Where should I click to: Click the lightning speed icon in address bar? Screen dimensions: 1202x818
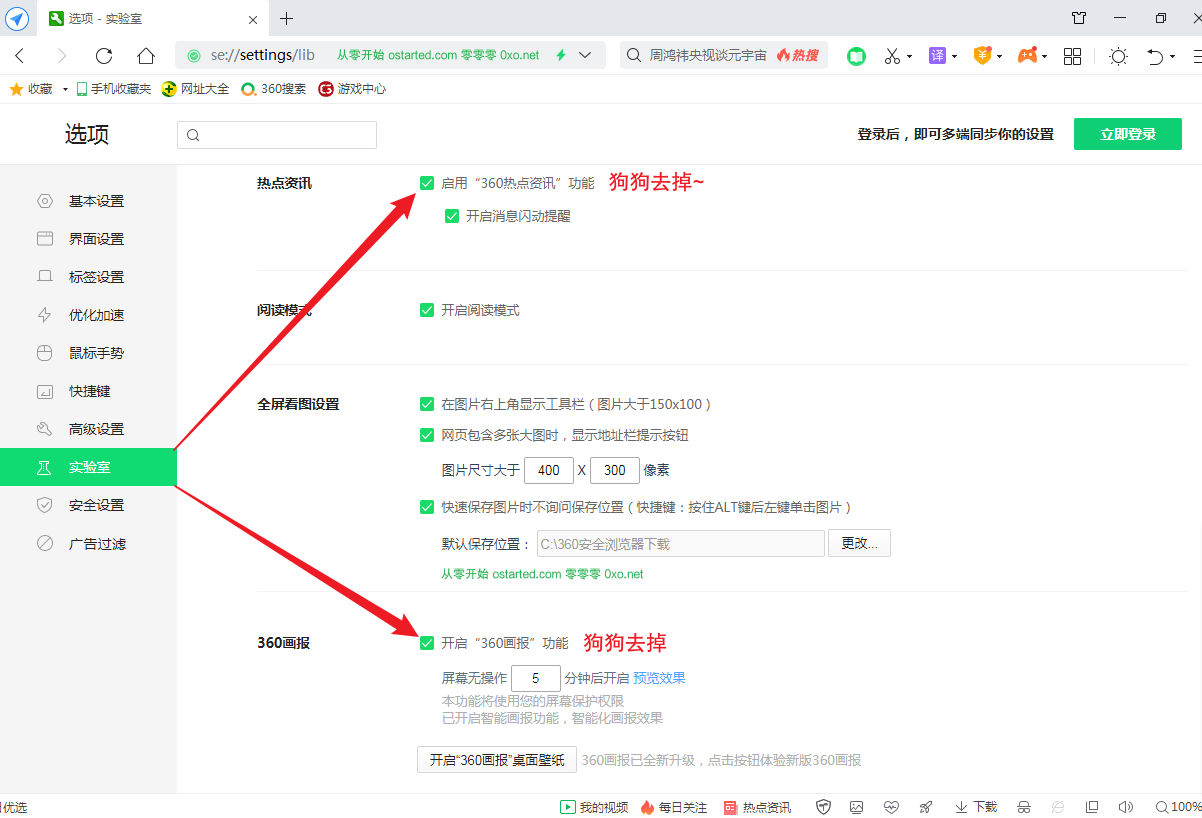561,55
